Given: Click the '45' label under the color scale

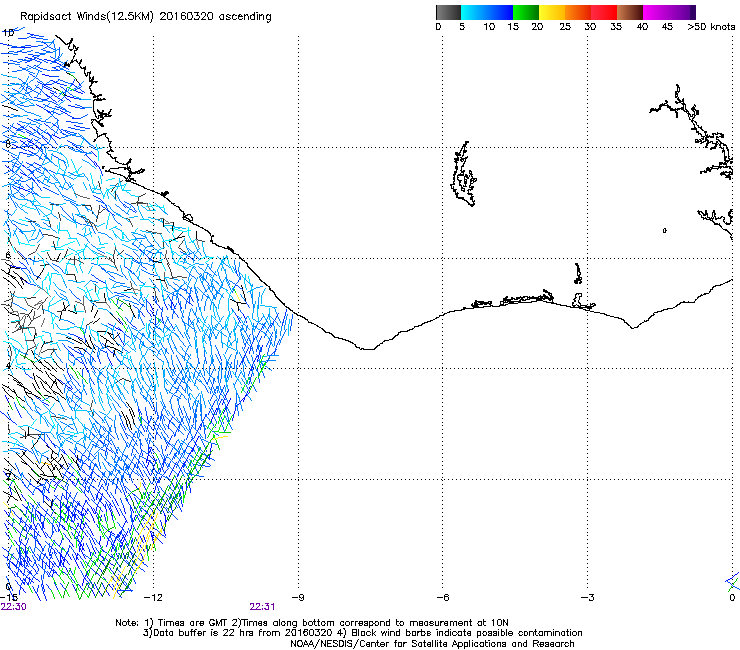Looking at the screenshot, I should (x=667, y=27).
